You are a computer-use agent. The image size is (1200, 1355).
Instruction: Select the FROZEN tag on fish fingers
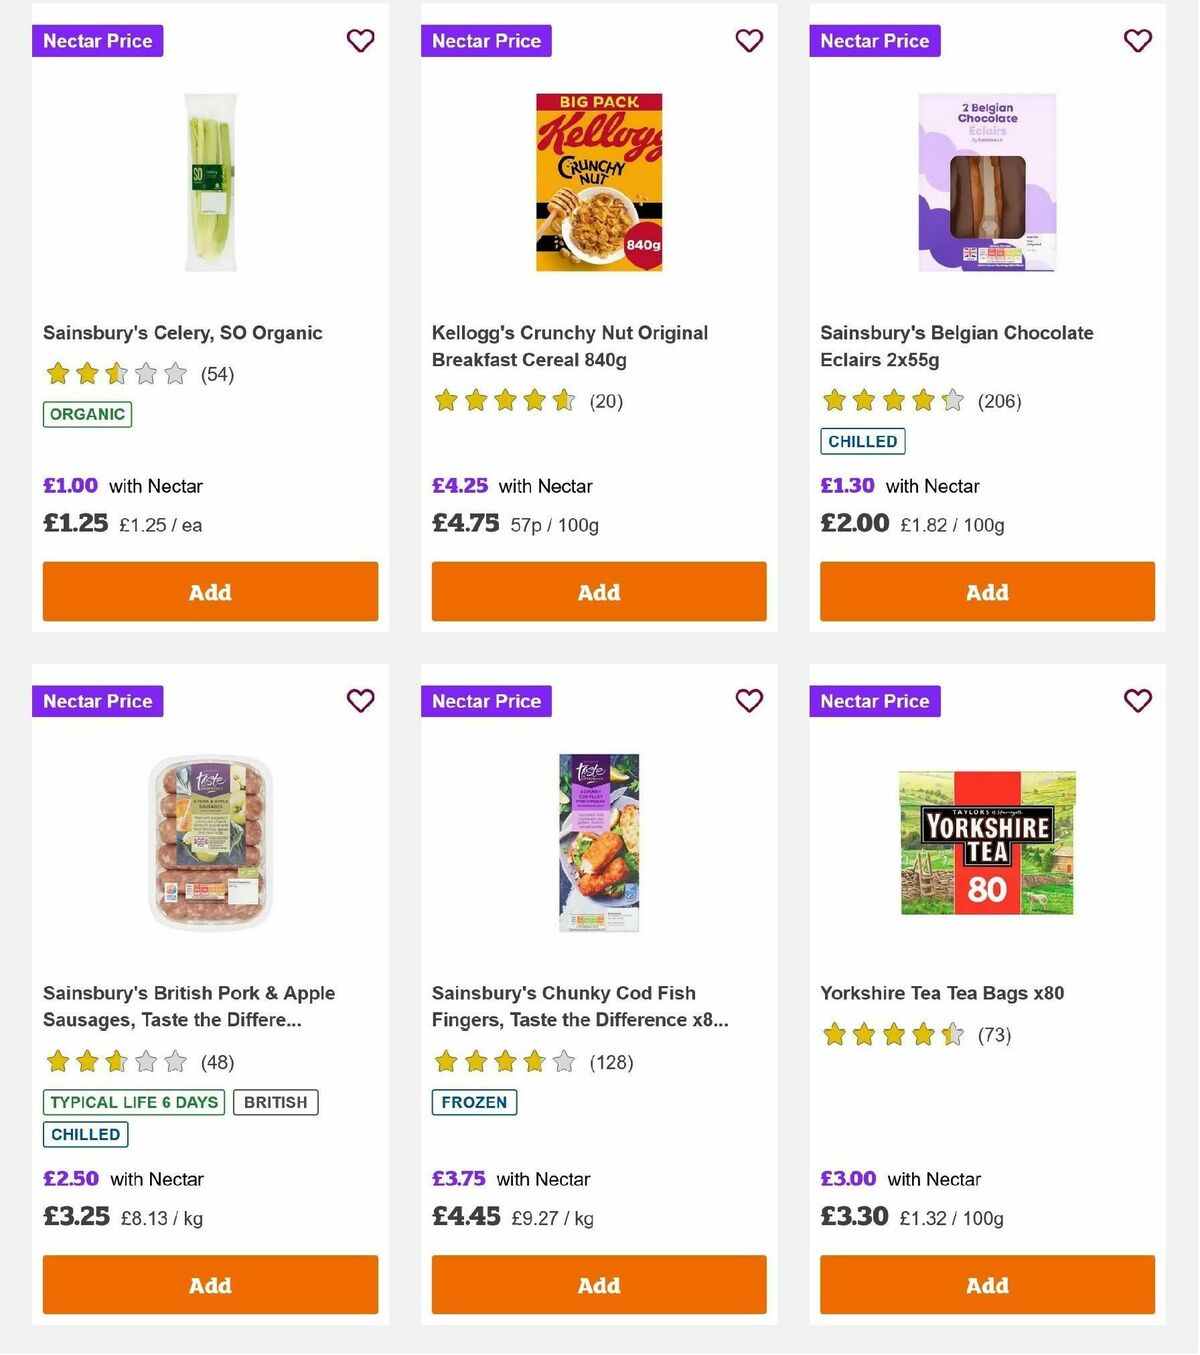474,1102
